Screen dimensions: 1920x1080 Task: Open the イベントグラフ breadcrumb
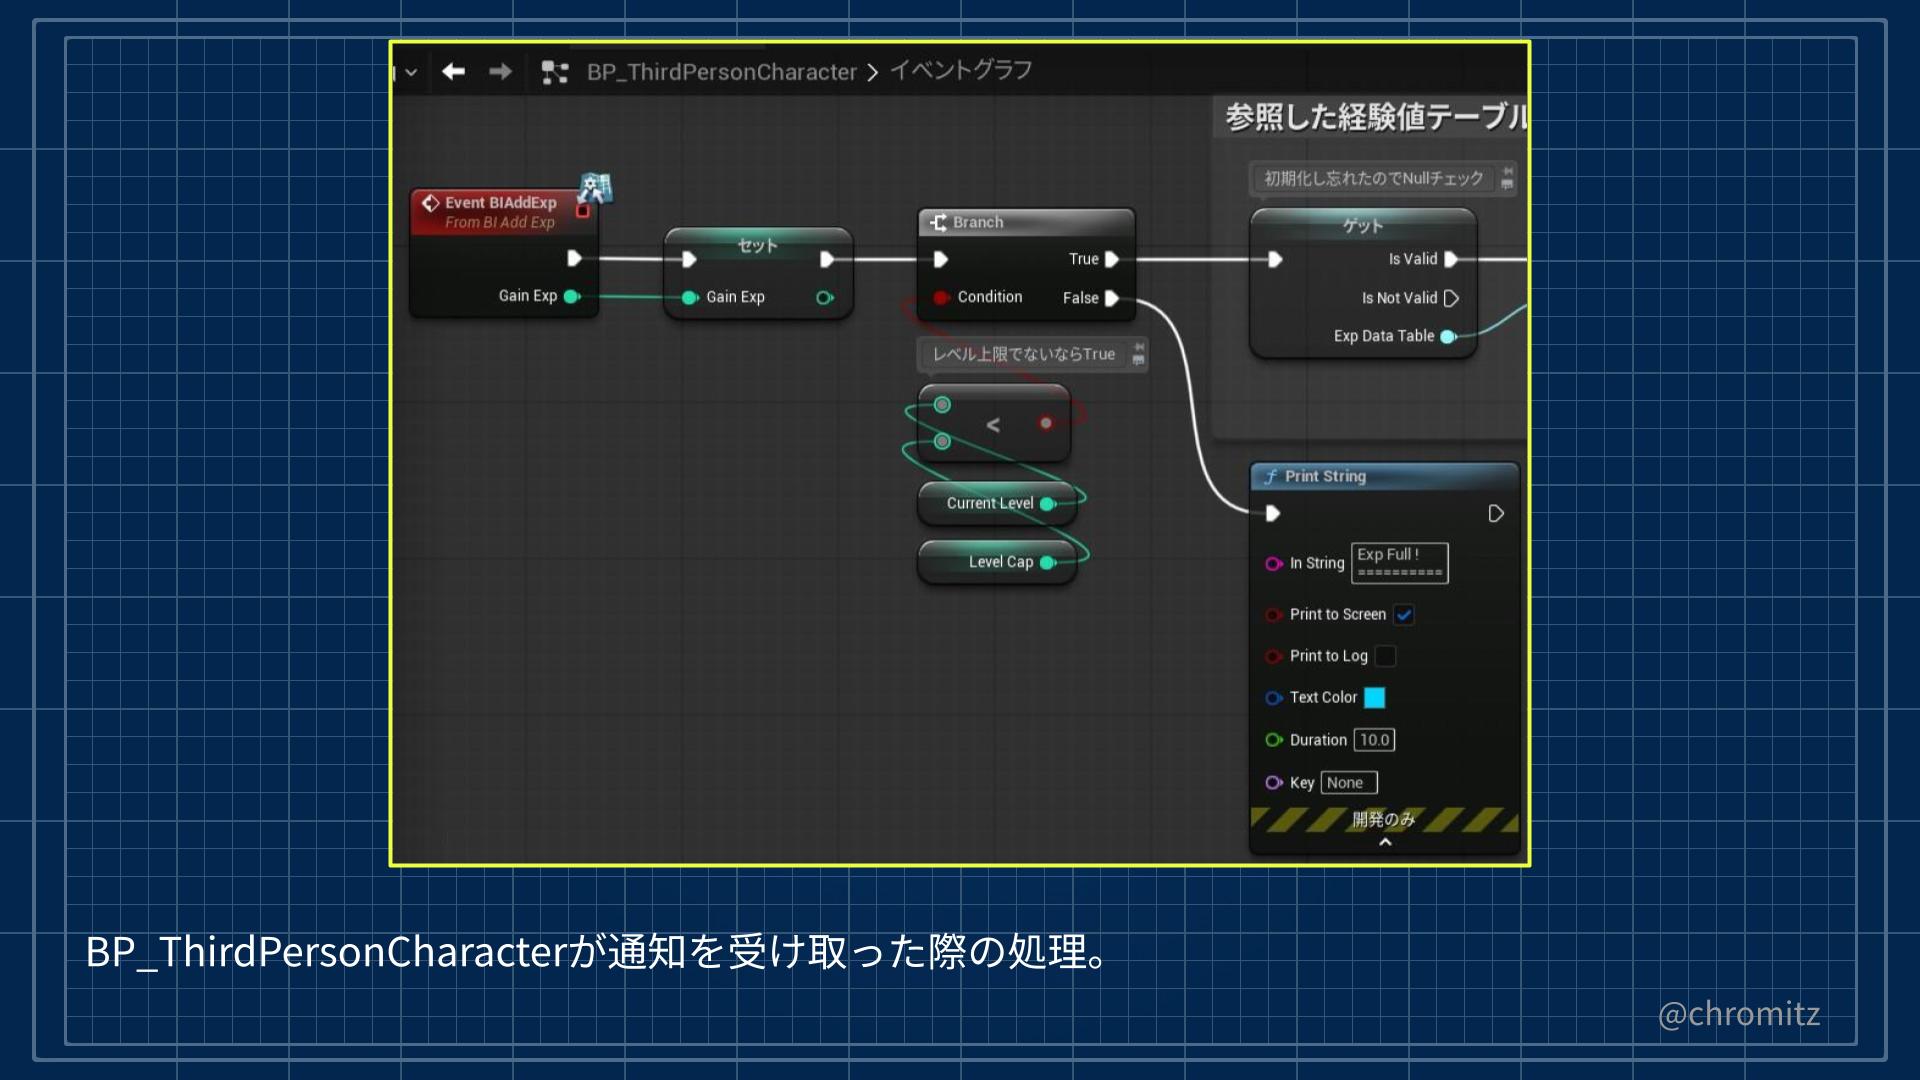click(x=961, y=70)
